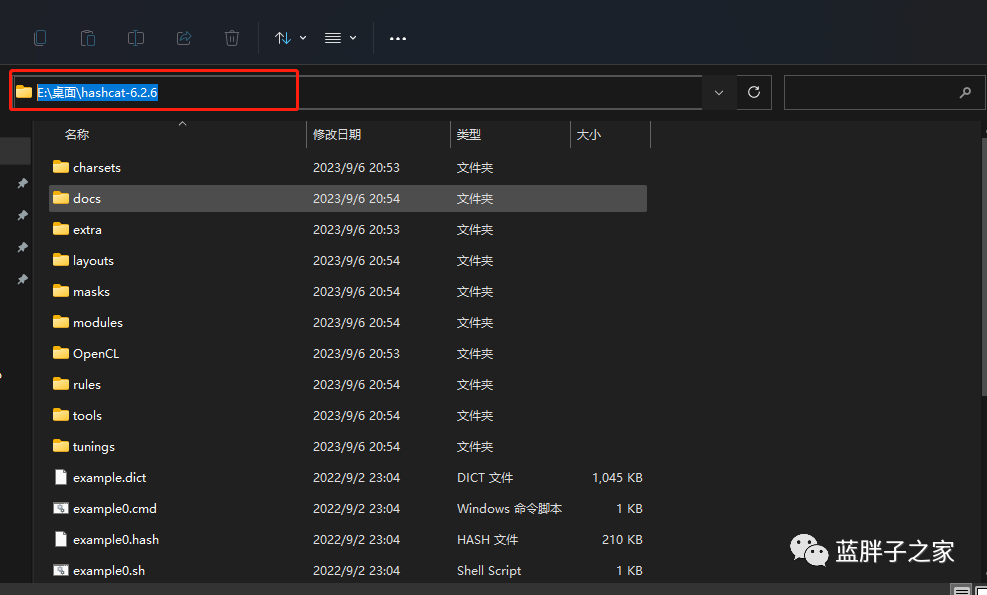The width and height of the screenshot is (987, 595).
Task: Click the HASH 文件 type cell
Action: 487,540
